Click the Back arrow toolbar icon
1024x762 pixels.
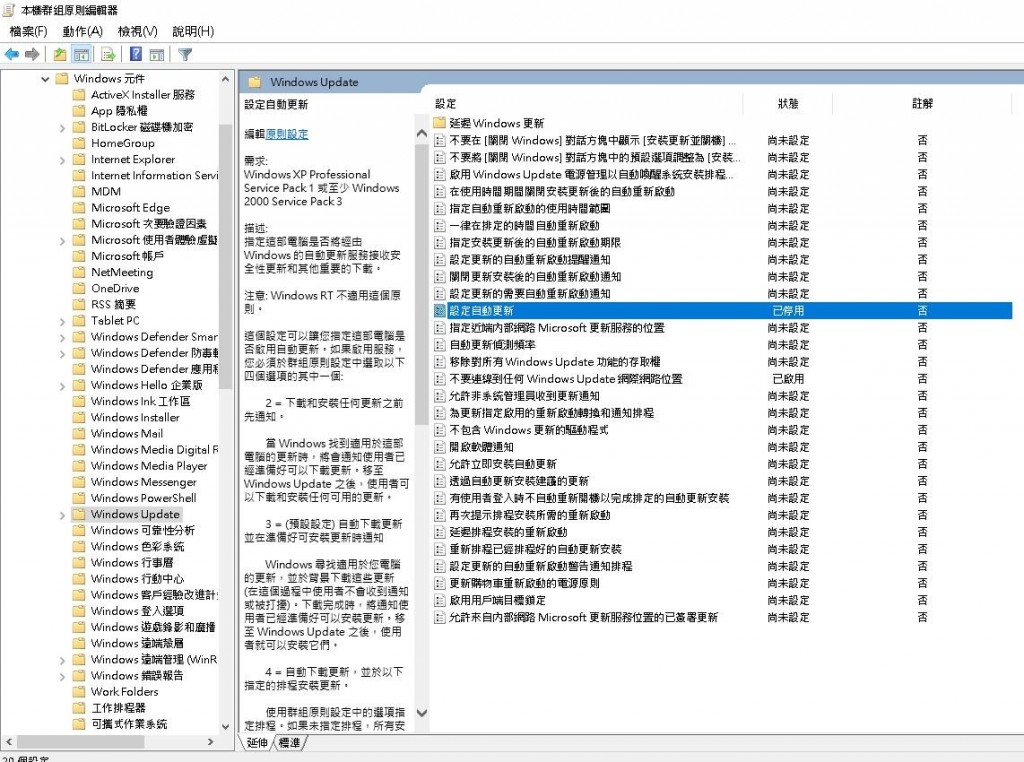tap(11, 54)
